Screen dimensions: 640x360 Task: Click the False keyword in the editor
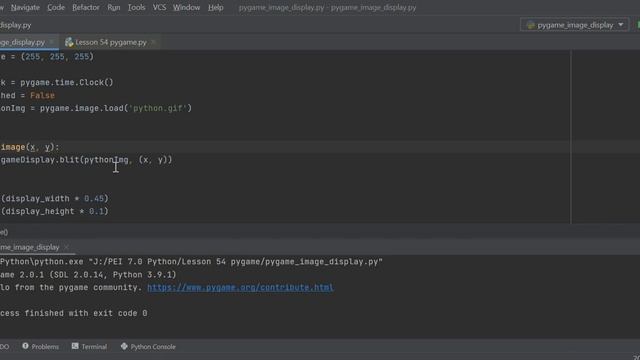point(42,96)
